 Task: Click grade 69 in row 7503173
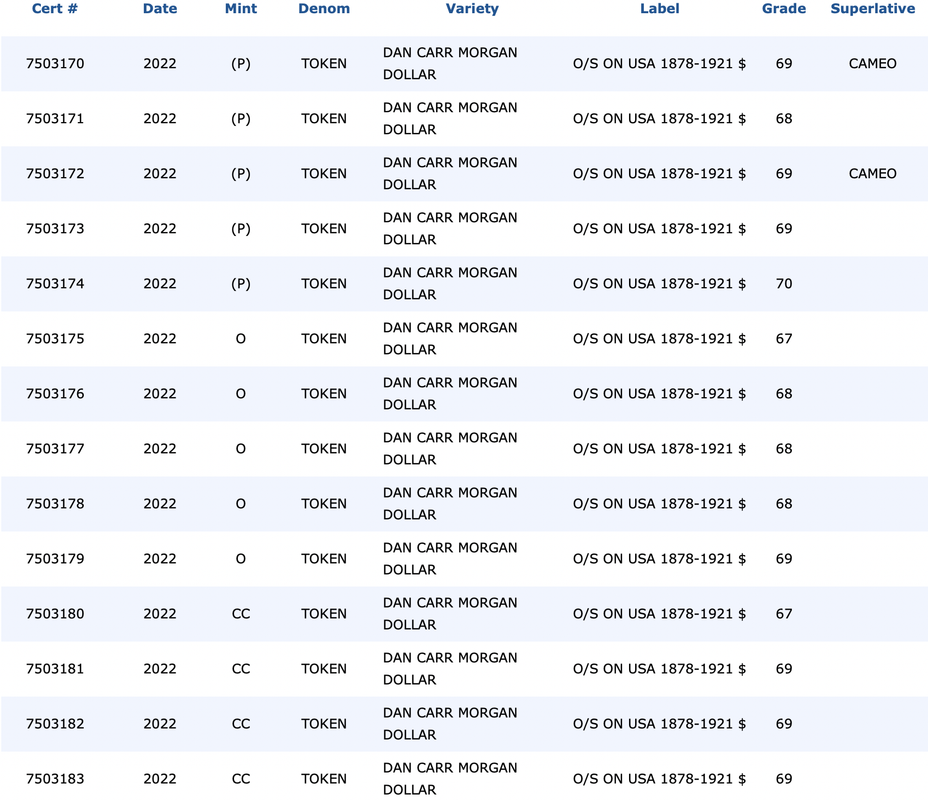click(784, 228)
